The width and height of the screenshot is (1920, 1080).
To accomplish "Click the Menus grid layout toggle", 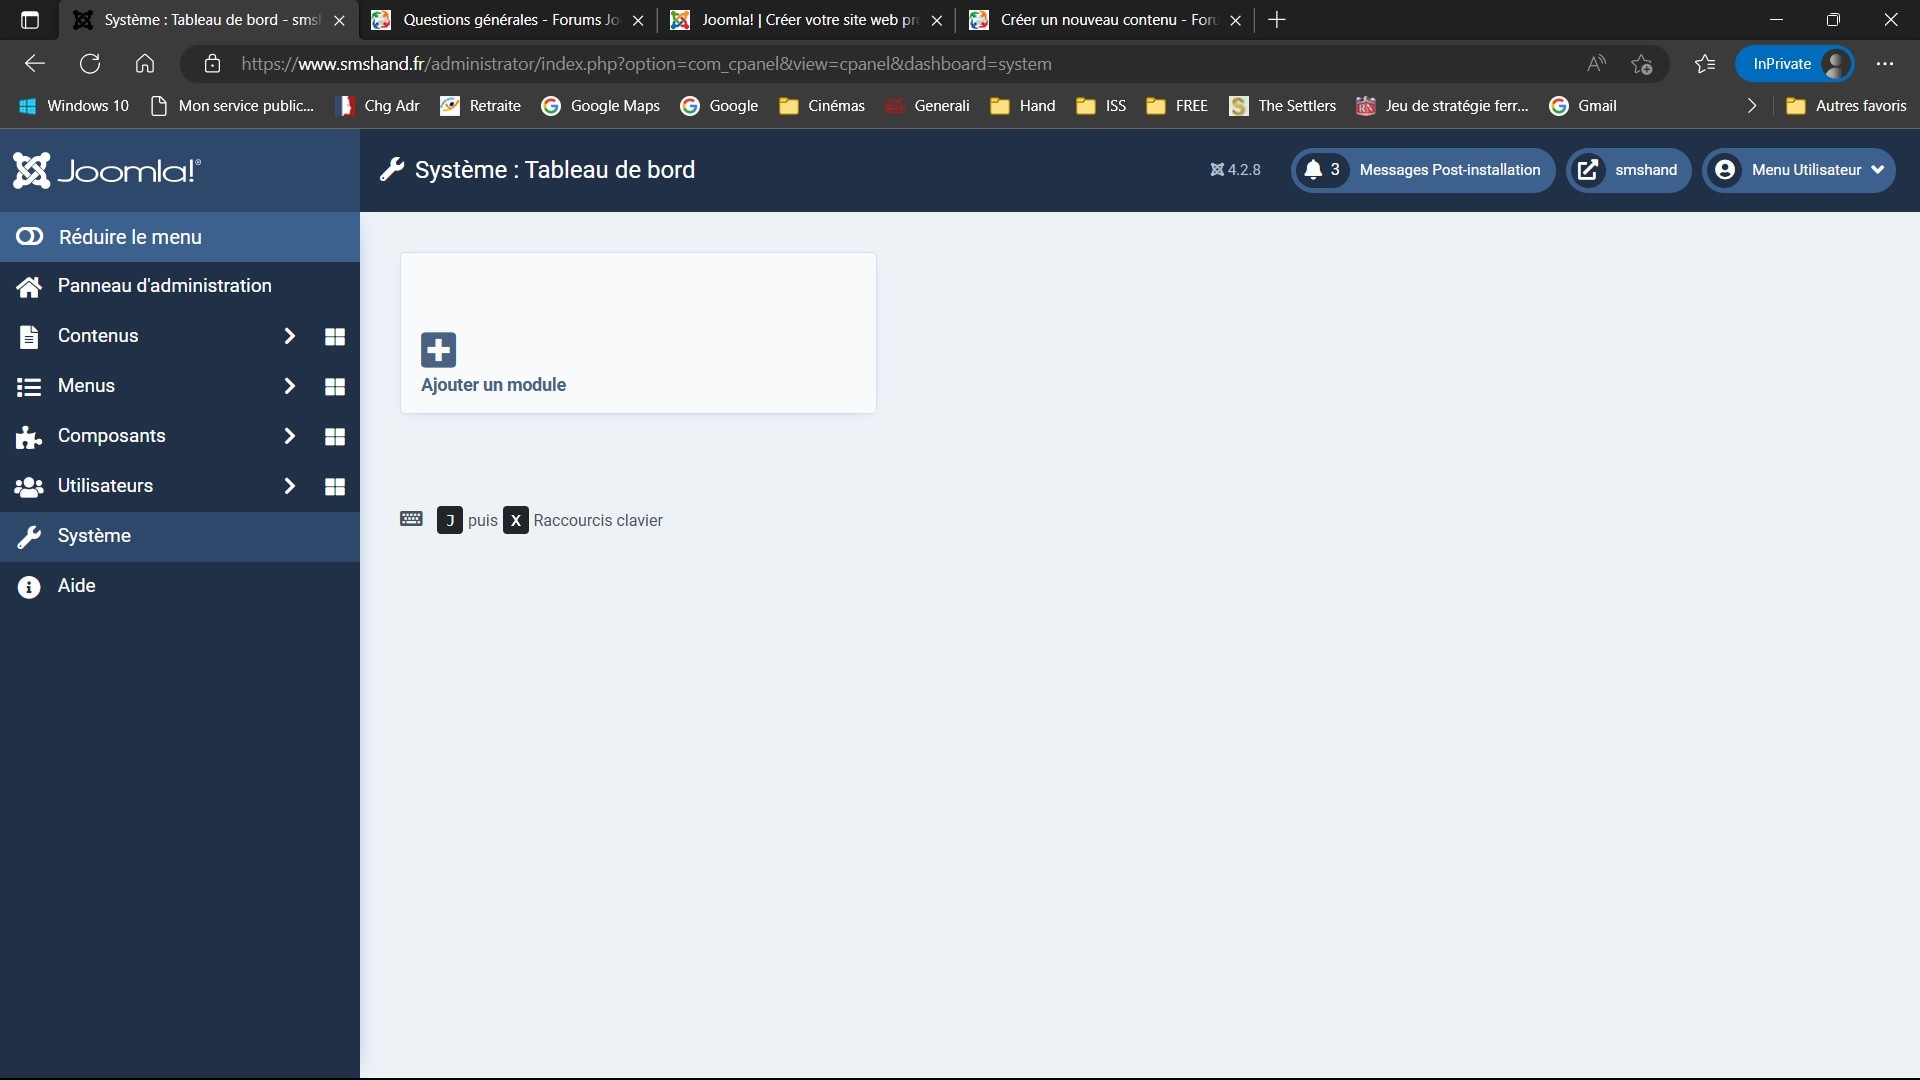I will (x=335, y=385).
